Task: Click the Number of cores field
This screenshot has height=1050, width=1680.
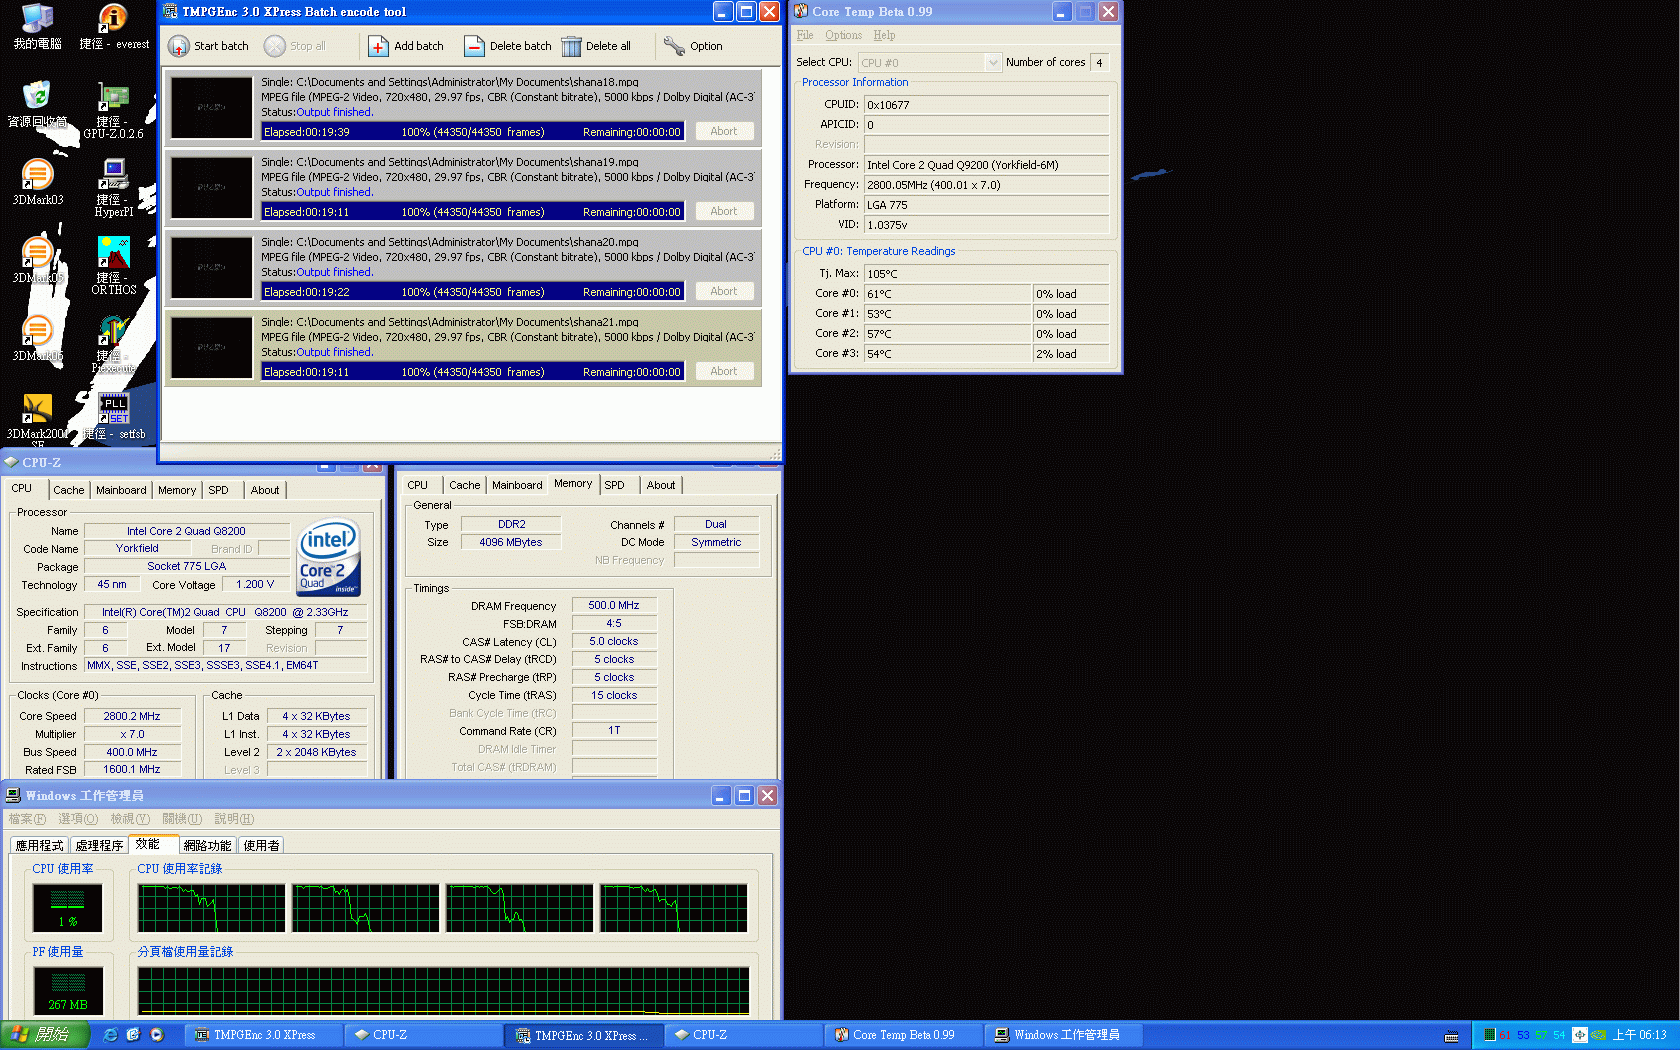Action: tap(1099, 62)
